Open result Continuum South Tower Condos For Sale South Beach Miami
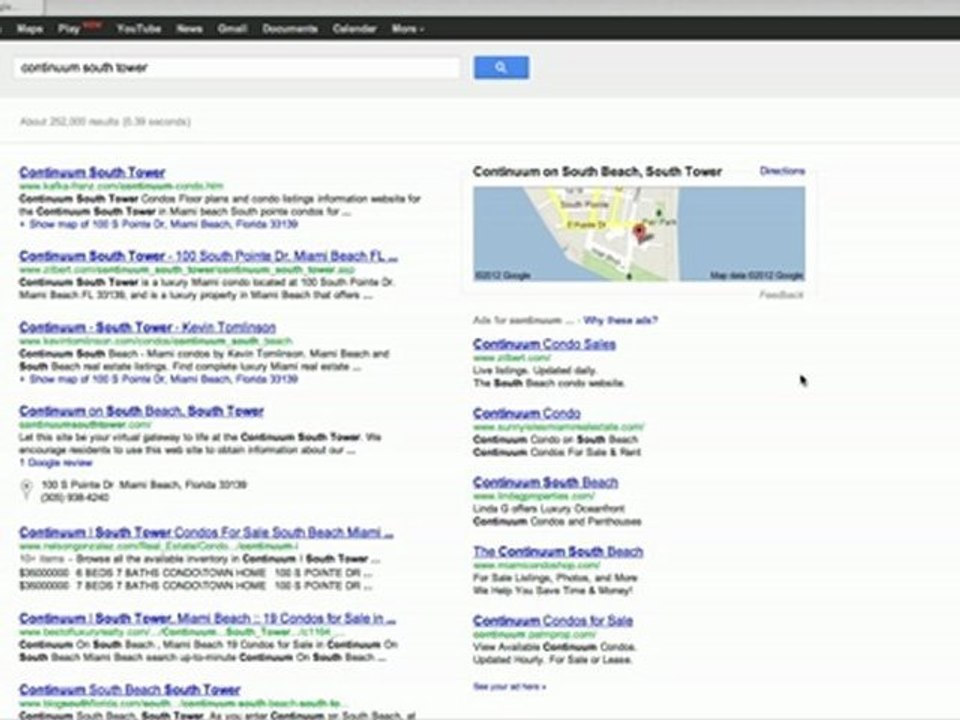Image resolution: width=960 pixels, height=720 pixels. [206, 532]
